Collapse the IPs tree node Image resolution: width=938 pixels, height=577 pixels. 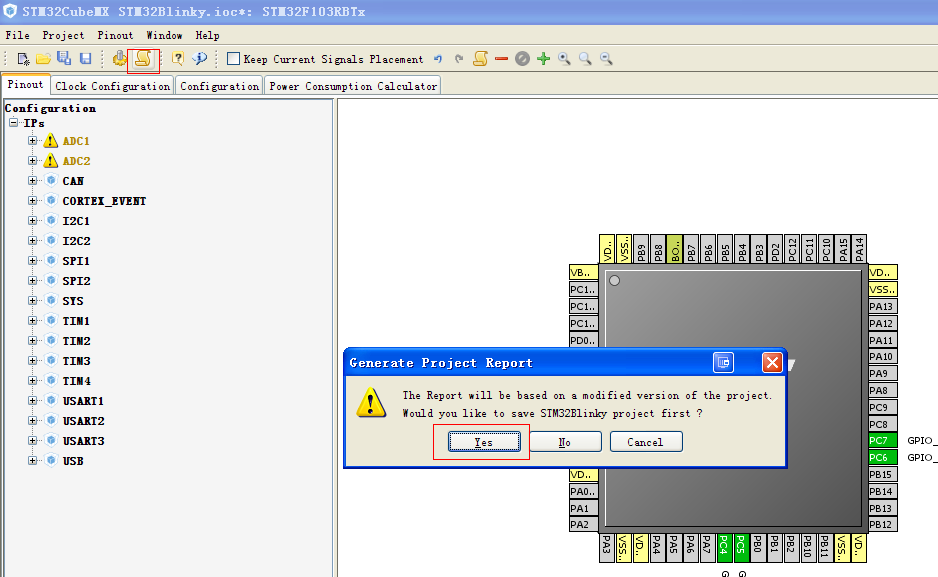[x=13, y=123]
